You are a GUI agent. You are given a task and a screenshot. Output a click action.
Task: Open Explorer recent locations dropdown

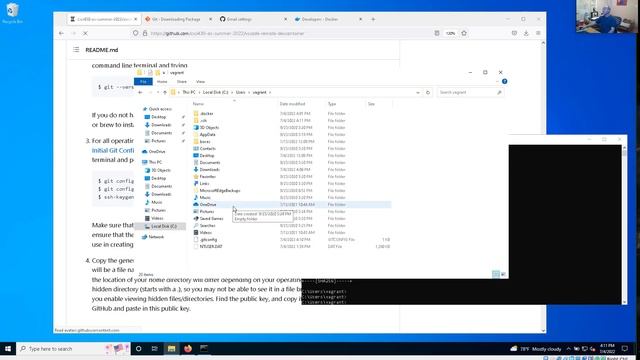pyautogui.click(x=158, y=93)
